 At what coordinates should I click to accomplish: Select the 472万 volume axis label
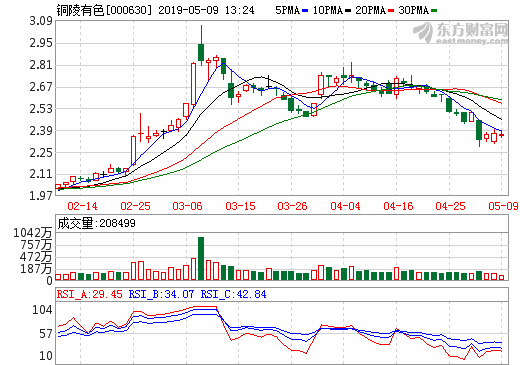coord(36,257)
